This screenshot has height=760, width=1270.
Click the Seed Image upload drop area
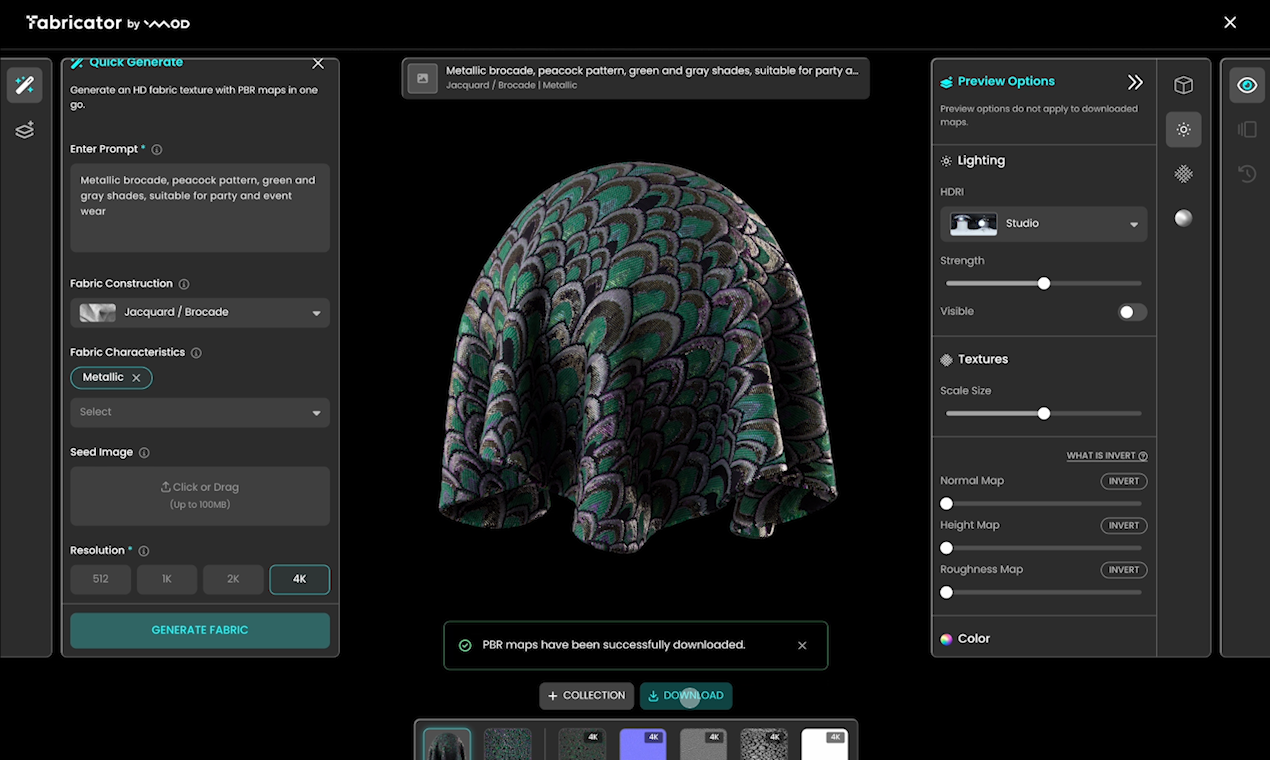tap(200, 496)
